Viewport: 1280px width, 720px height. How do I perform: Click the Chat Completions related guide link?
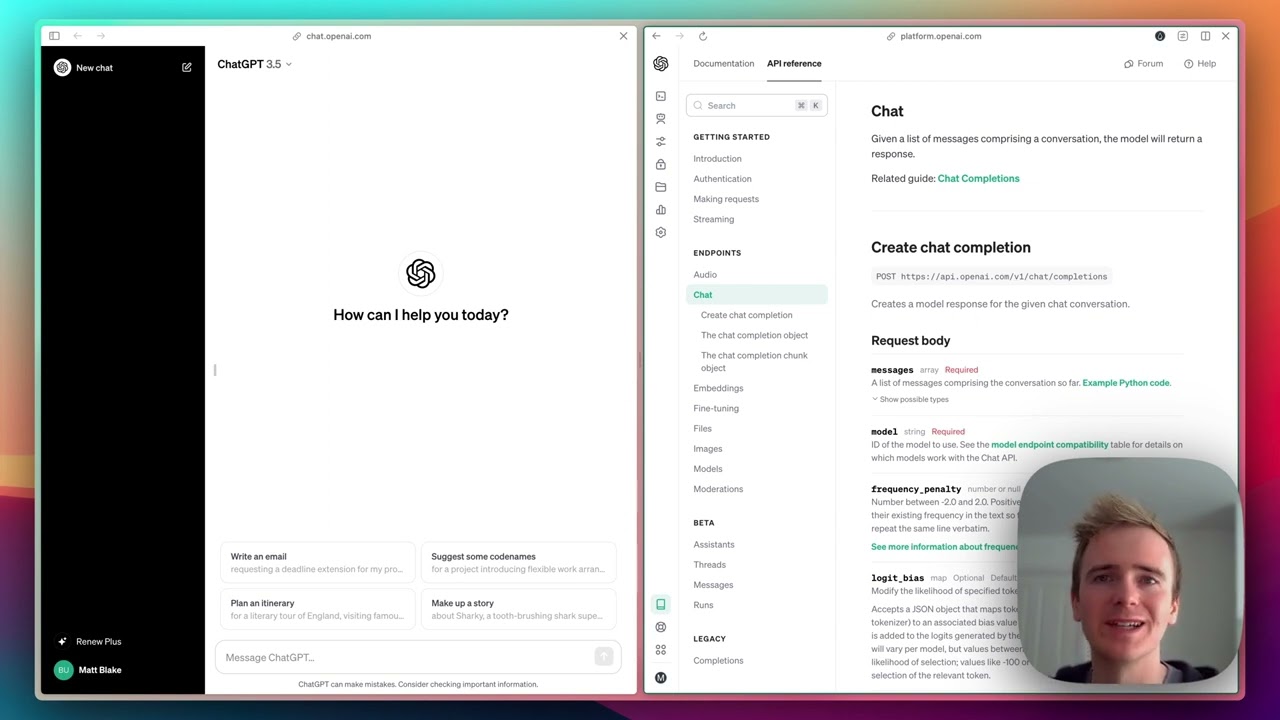click(978, 178)
